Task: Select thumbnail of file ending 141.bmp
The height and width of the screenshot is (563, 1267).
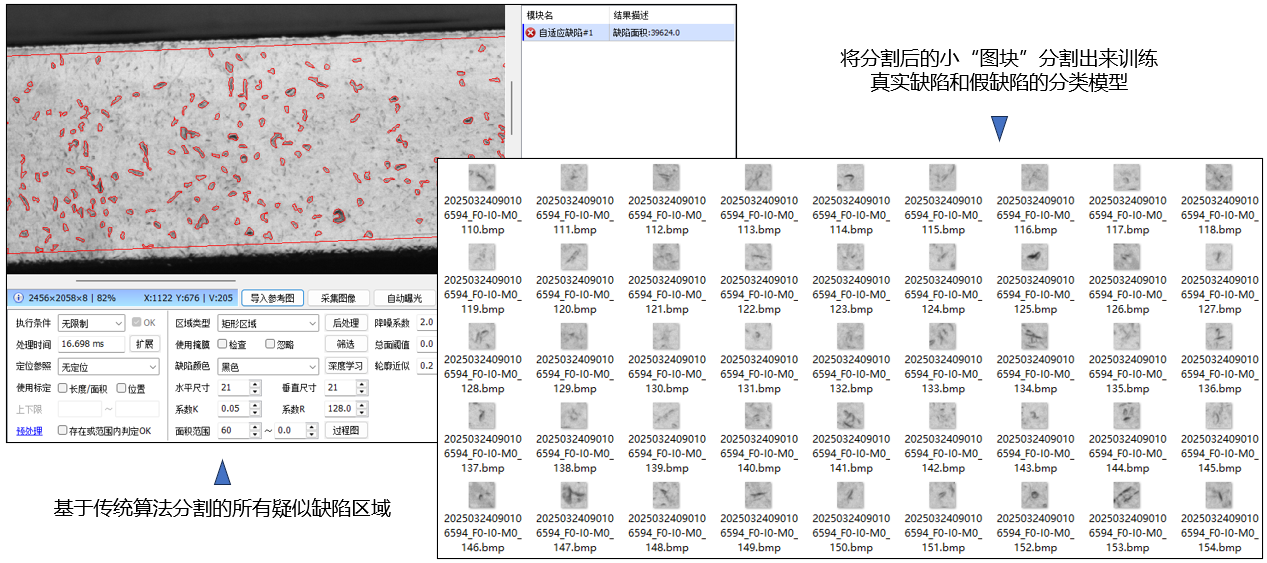Action: tap(850, 416)
